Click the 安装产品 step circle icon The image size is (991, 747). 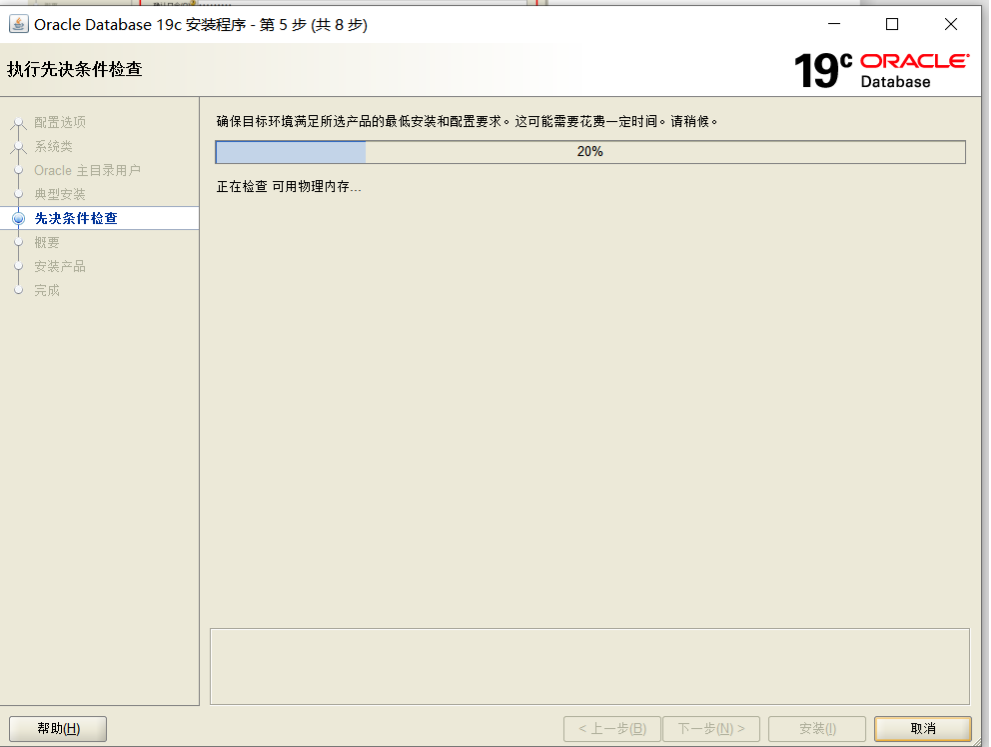tap(18, 266)
